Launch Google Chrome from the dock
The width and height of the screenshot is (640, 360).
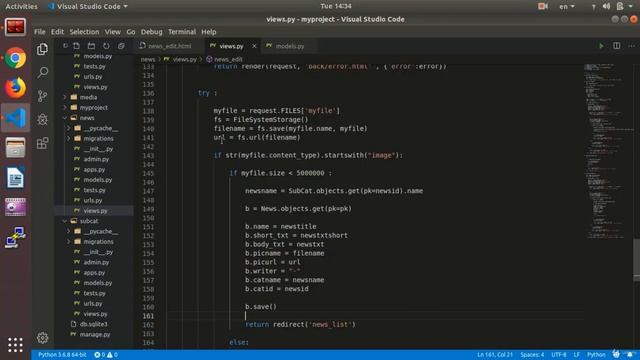coord(16,58)
